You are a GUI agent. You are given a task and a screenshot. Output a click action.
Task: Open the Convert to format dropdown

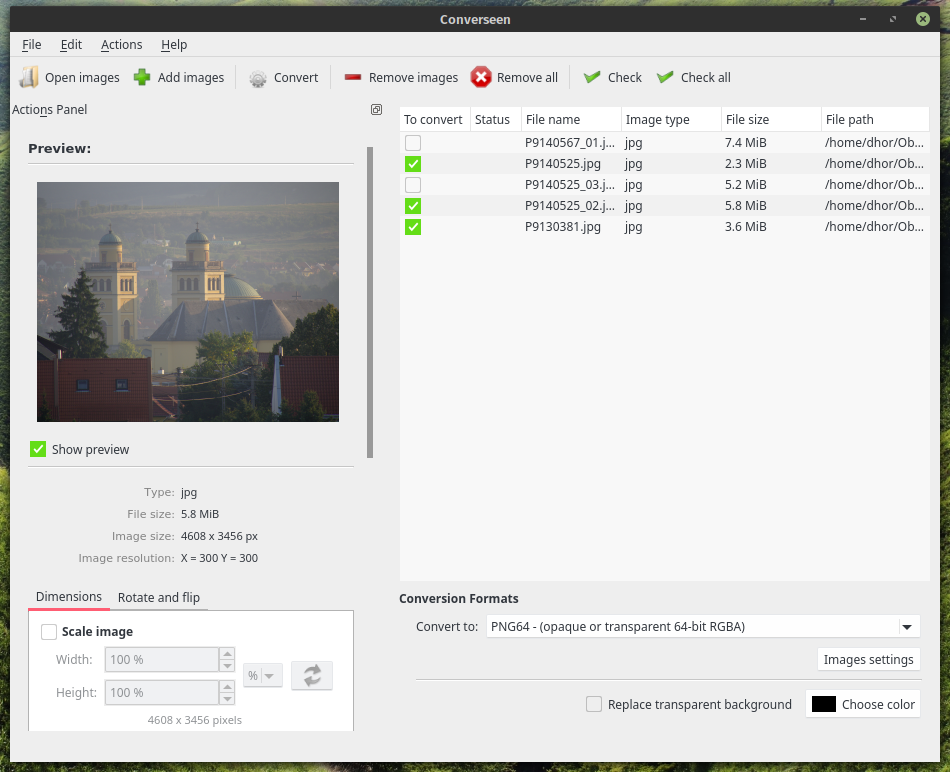pos(703,627)
